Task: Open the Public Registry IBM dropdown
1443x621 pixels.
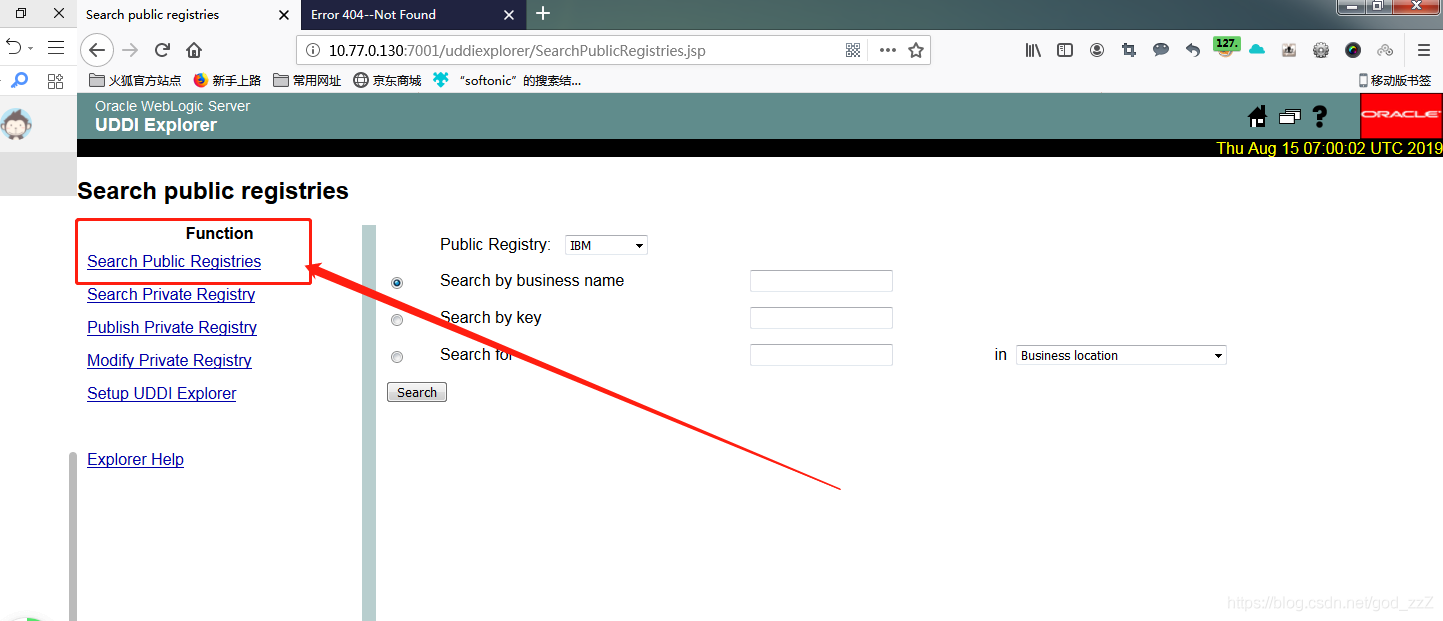Action: click(x=606, y=245)
